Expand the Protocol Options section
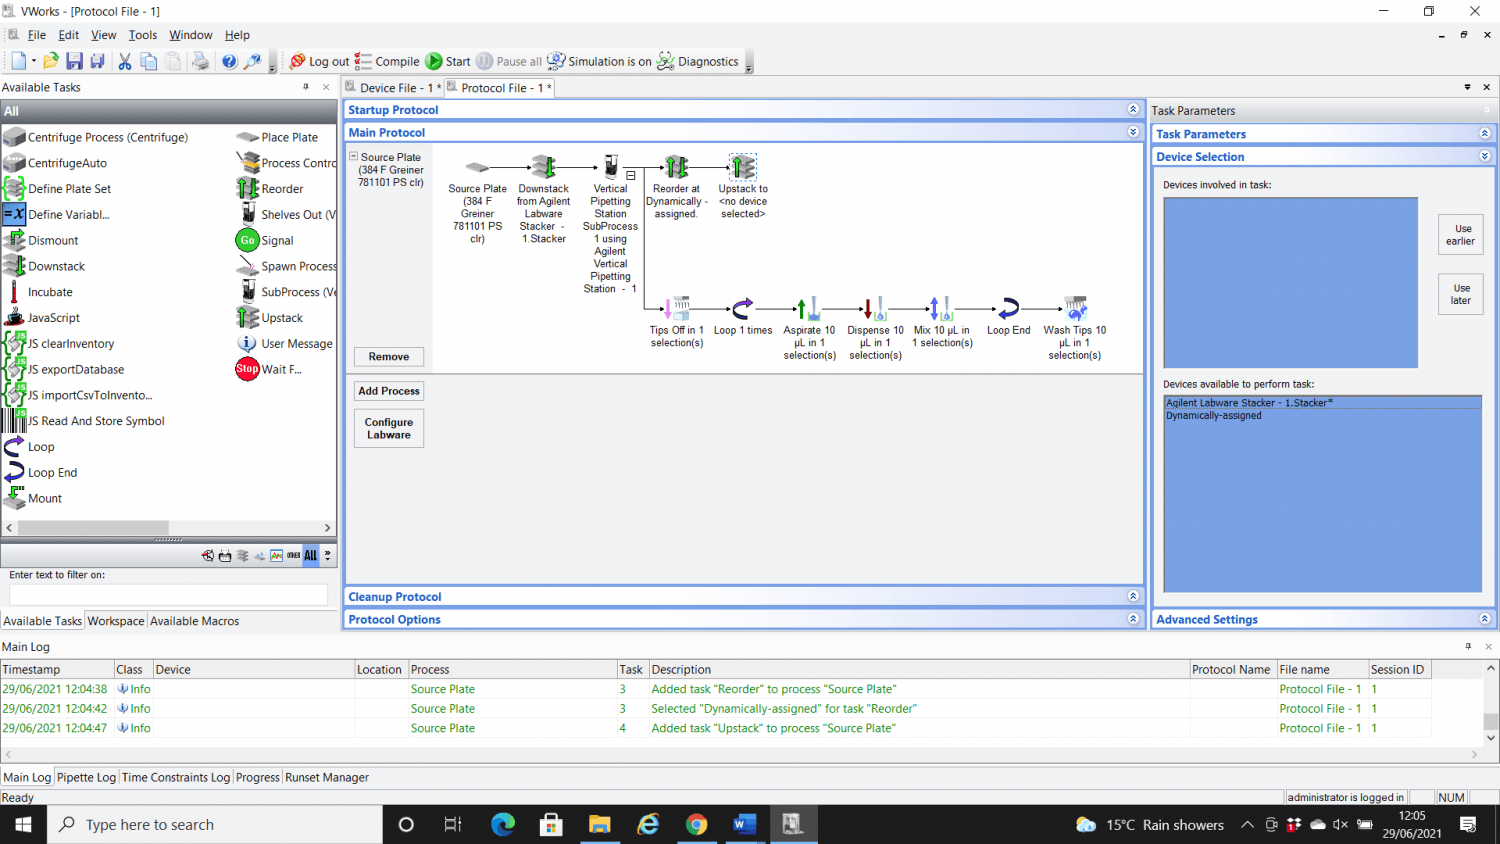The height and width of the screenshot is (844, 1500). point(1133,619)
